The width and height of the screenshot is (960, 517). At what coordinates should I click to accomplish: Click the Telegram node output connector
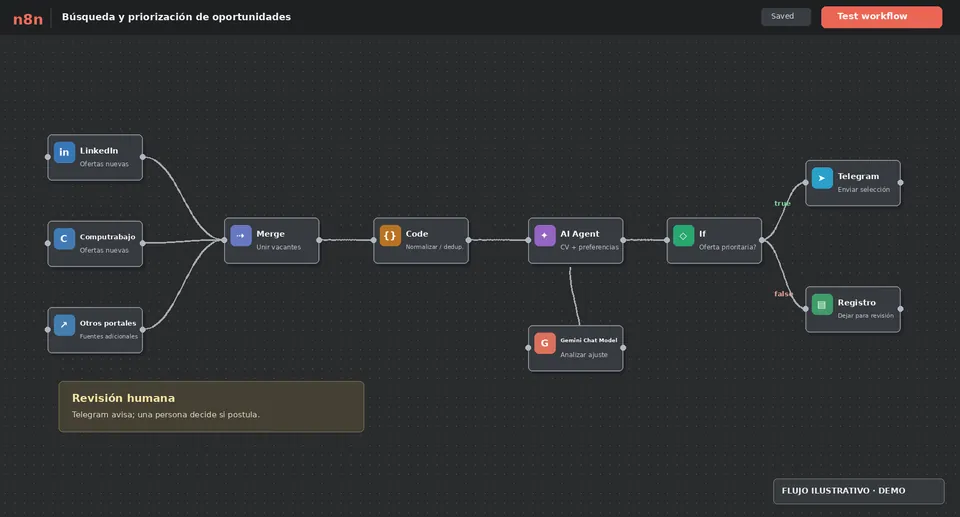(900, 183)
